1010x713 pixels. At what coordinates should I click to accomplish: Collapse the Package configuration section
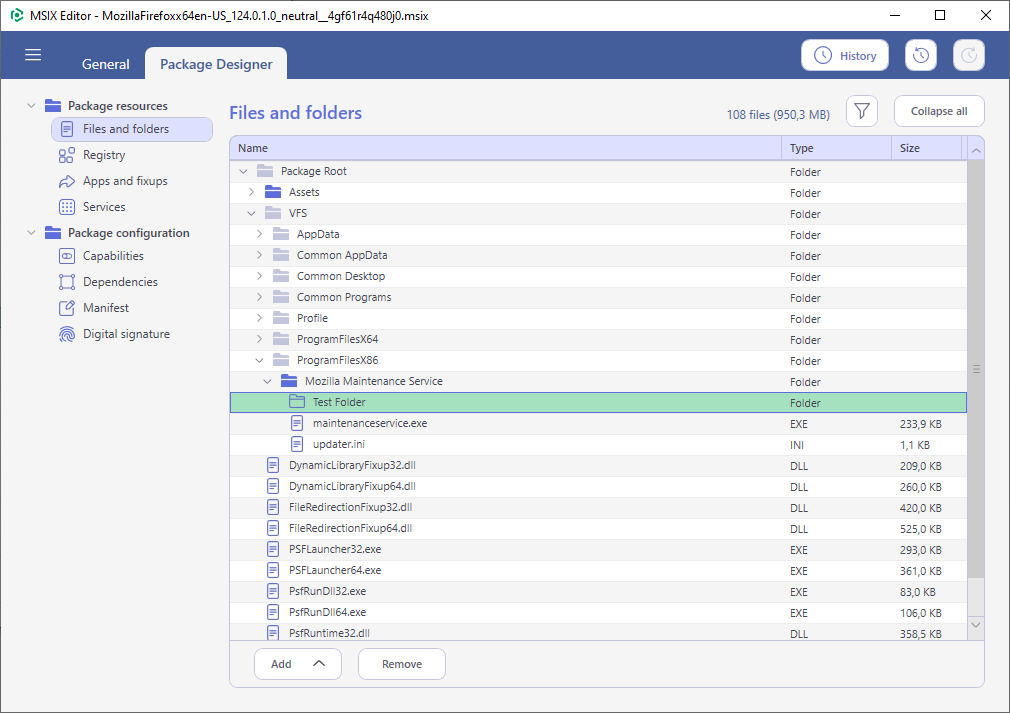click(x=31, y=233)
